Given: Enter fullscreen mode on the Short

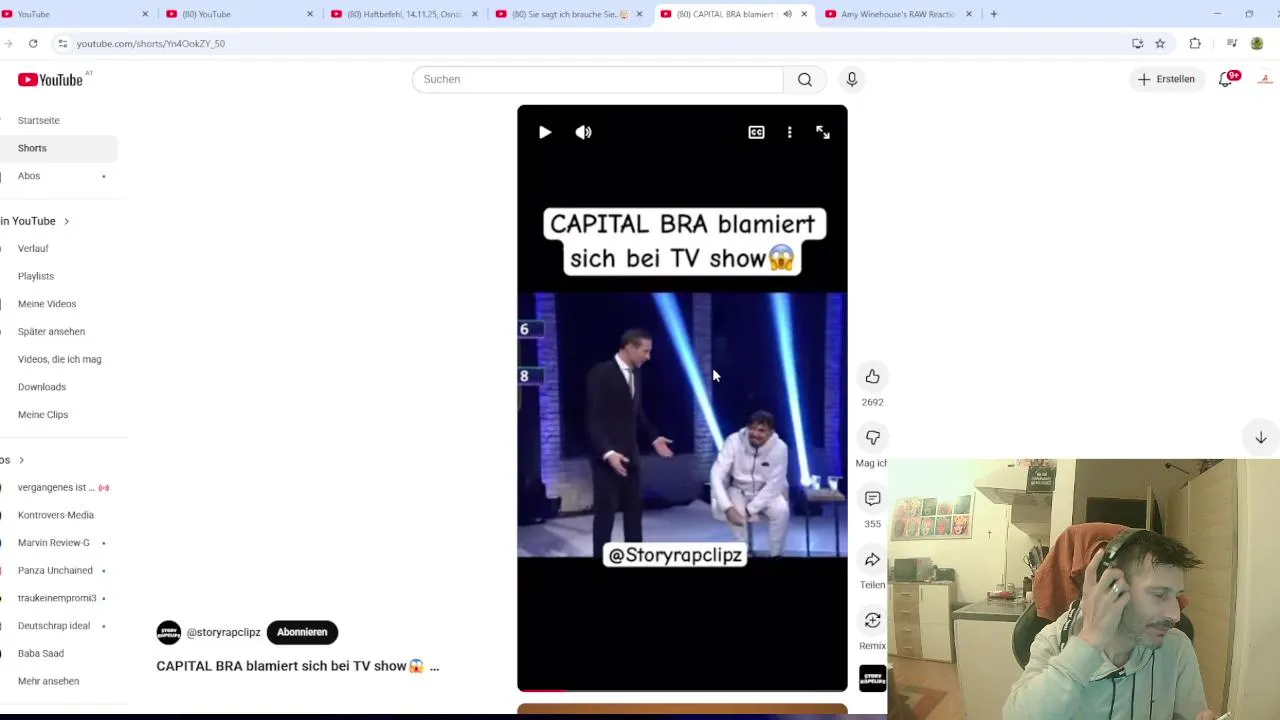Looking at the screenshot, I should 823,132.
